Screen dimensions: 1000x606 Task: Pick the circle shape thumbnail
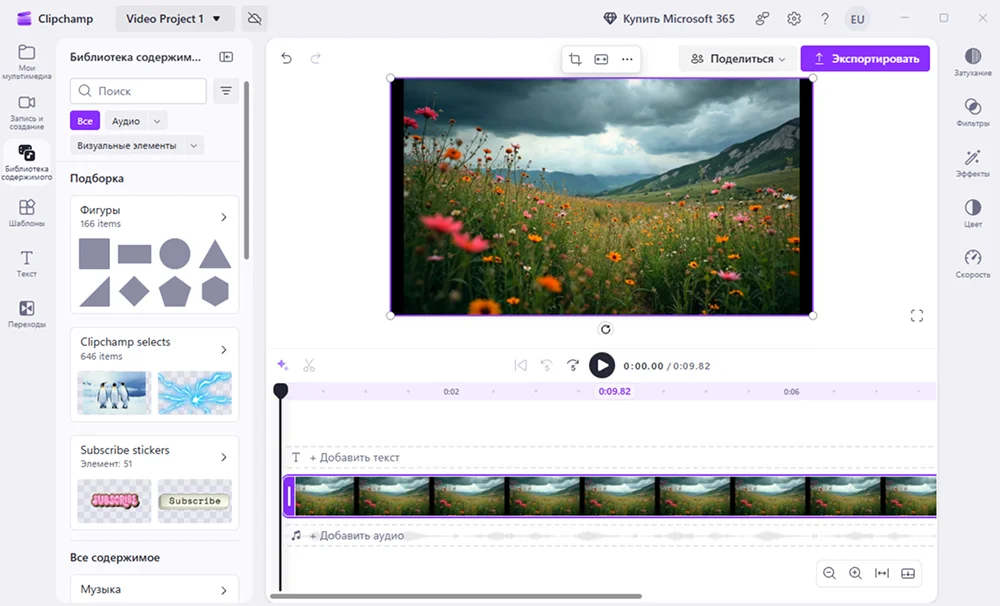tap(175, 253)
